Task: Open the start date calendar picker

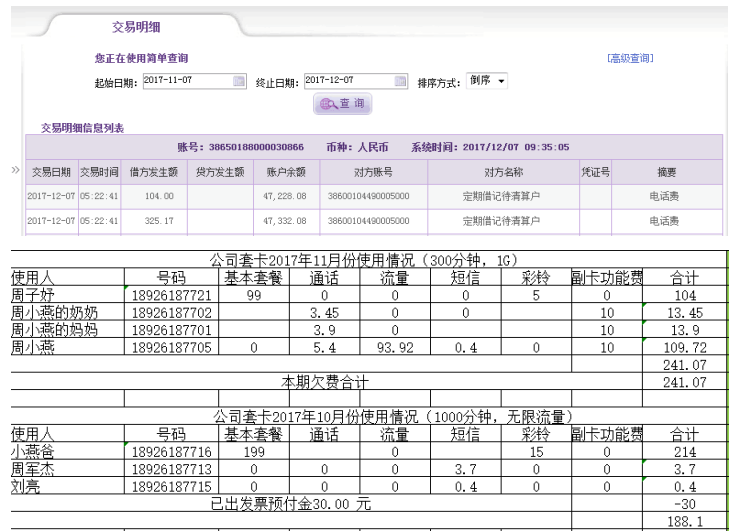Action: point(238,82)
